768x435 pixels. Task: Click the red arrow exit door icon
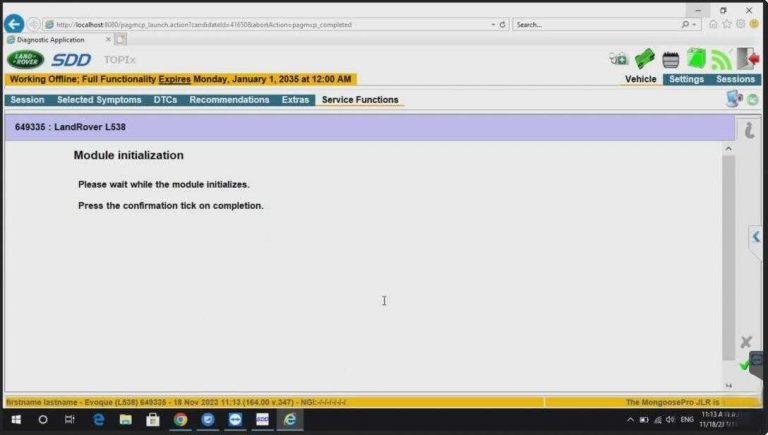(x=748, y=59)
